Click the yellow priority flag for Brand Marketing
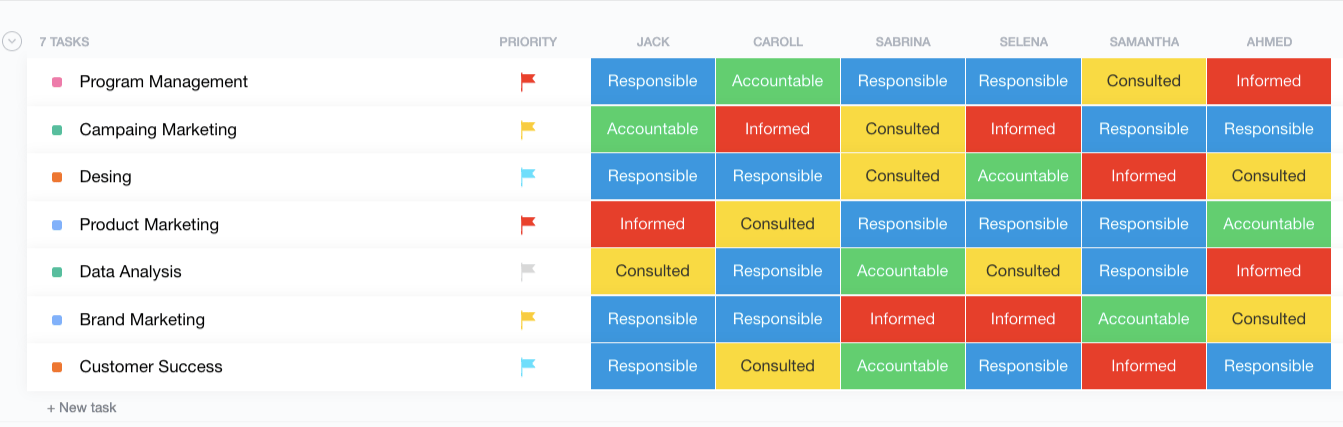The image size is (1343, 427). point(528,320)
